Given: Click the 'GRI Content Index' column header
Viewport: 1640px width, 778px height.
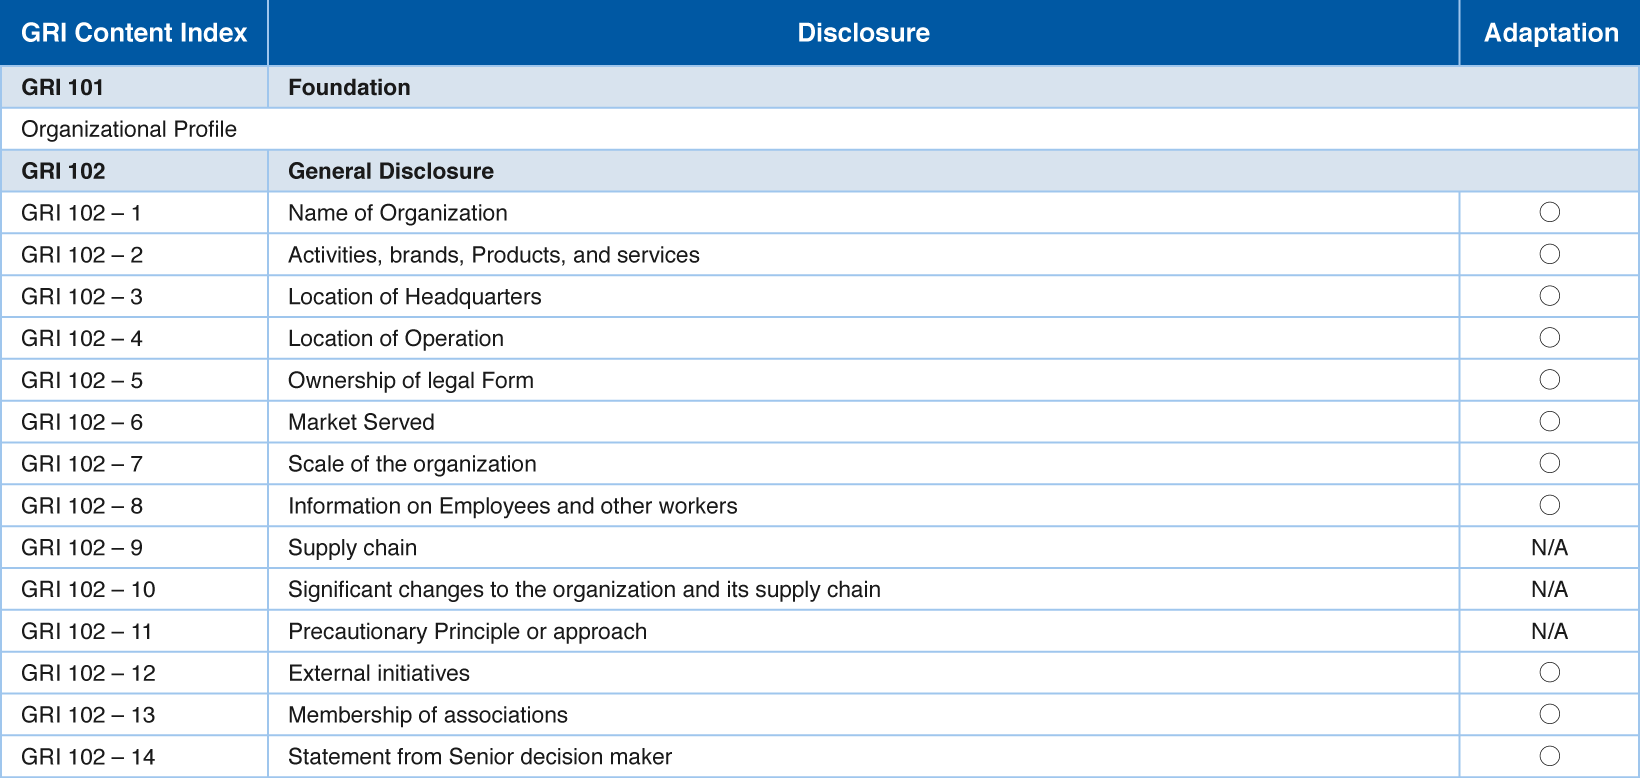Looking at the screenshot, I should tap(134, 33).
